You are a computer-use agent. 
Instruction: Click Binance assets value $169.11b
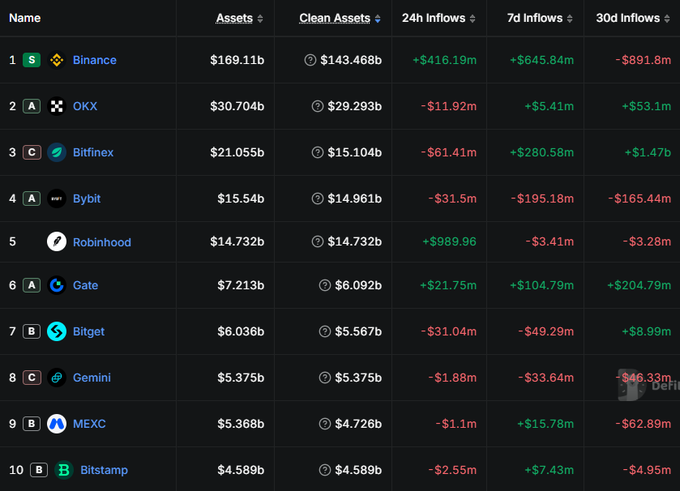click(237, 60)
